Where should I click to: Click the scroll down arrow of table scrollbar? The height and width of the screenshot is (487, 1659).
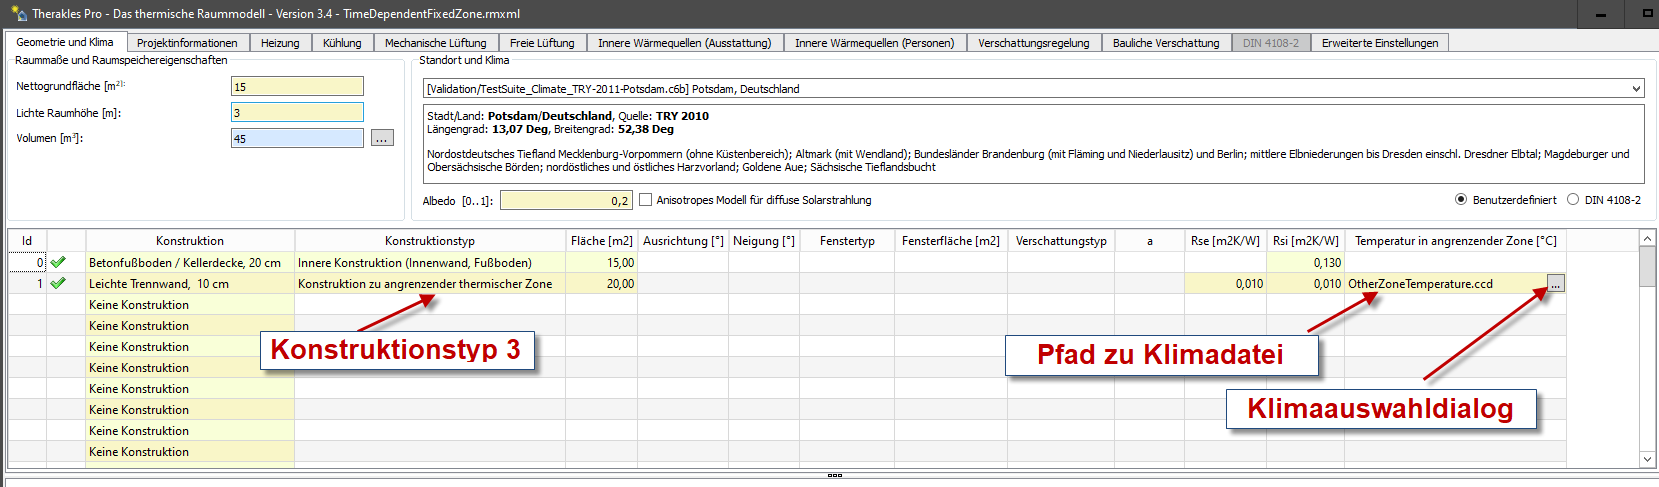click(x=1648, y=459)
